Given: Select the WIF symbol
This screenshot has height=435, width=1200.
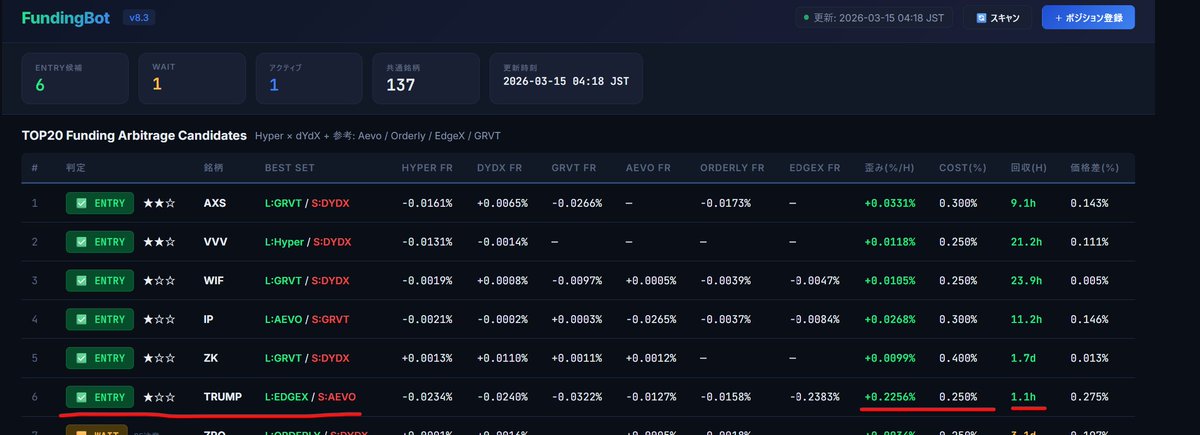Looking at the screenshot, I should pyautogui.click(x=214, y=281).
